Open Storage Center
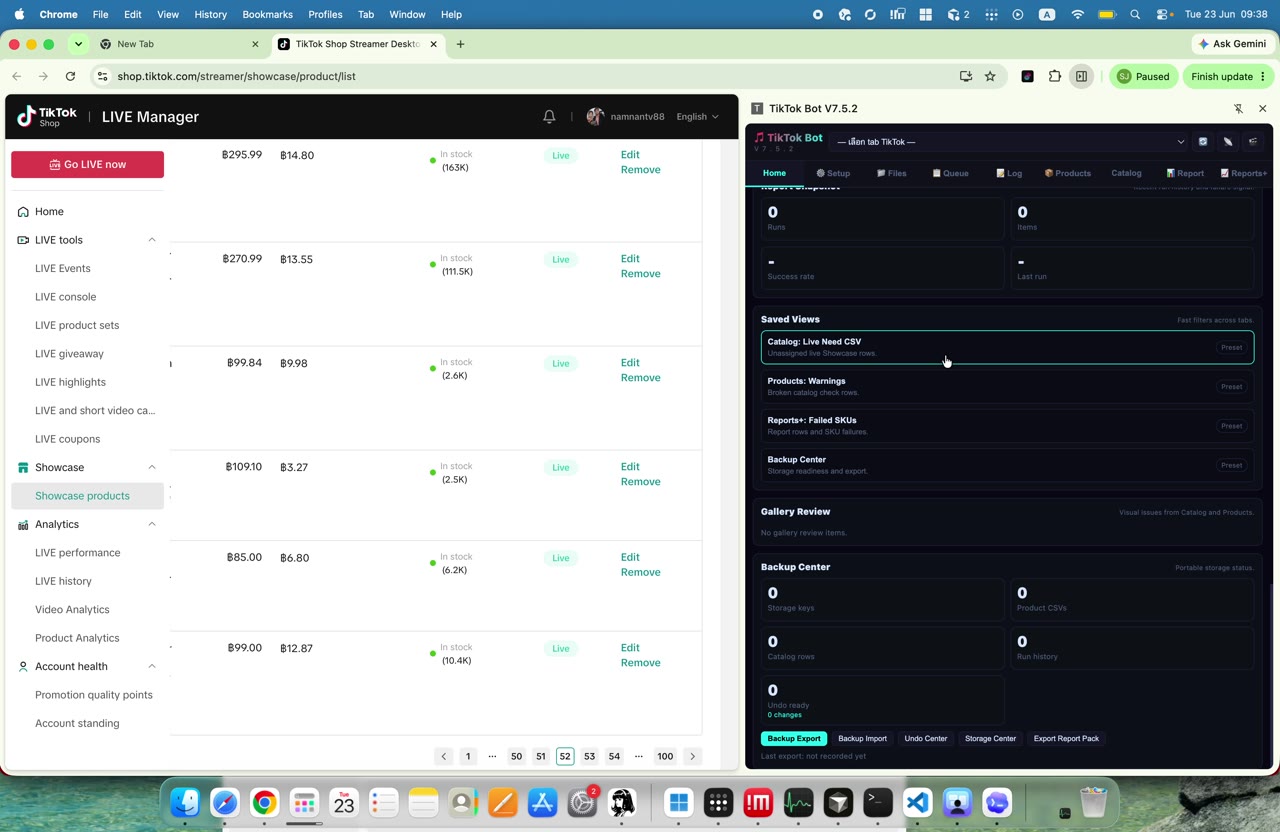This screenshot has height=832, width=1280. click(990, 739)
